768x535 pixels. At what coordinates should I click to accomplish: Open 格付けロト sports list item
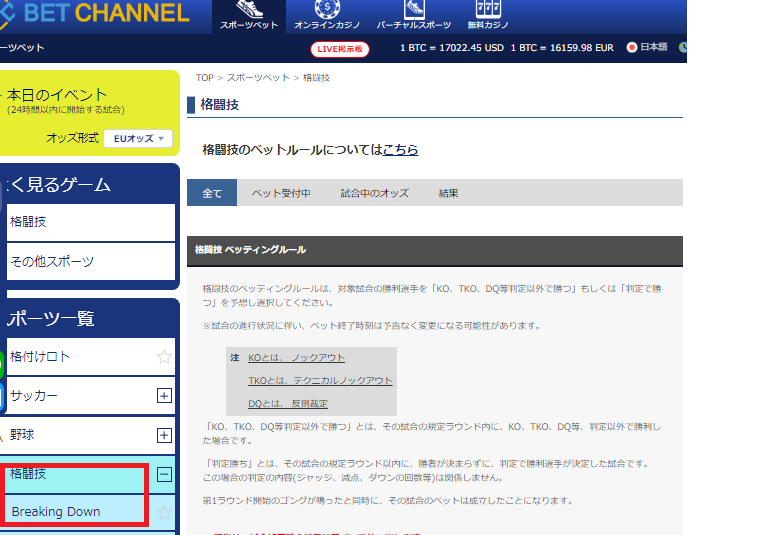pyautogui.click(x=91, y=357)
